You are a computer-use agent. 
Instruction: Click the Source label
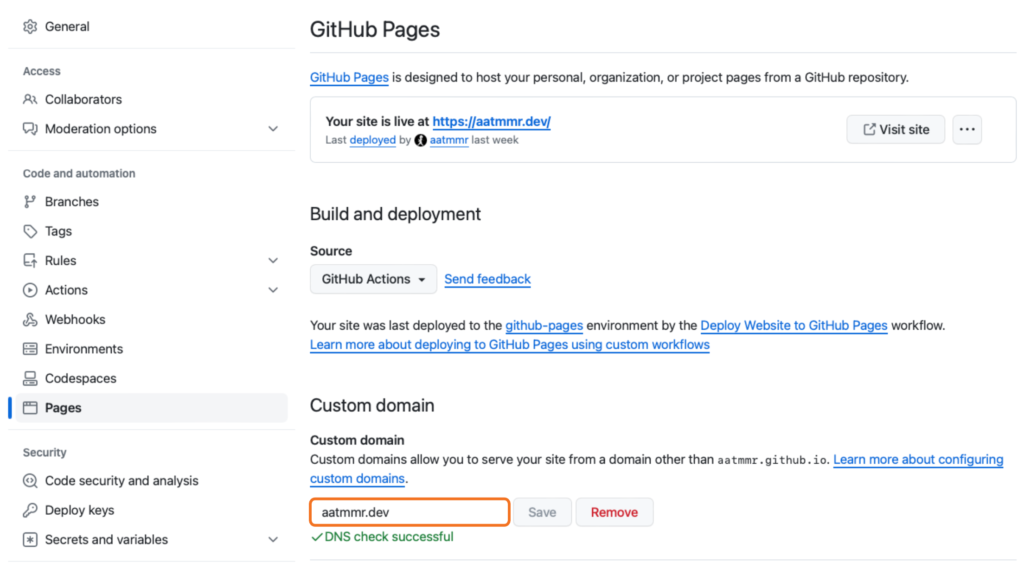coord(331,251)
